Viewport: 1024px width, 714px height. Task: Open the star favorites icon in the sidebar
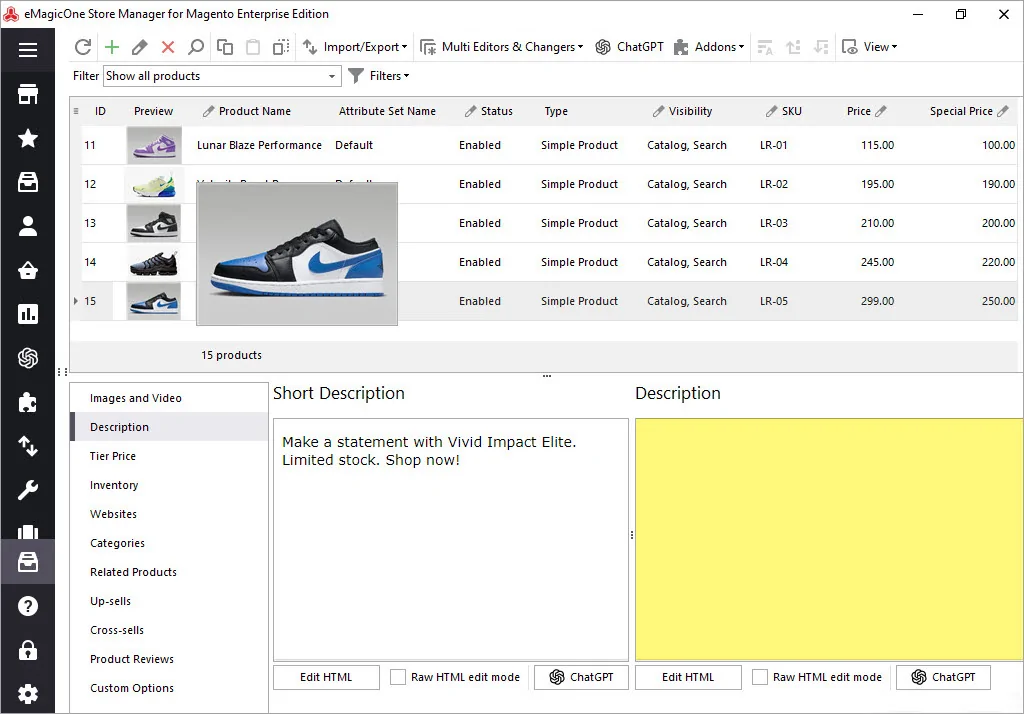(27, 138)
